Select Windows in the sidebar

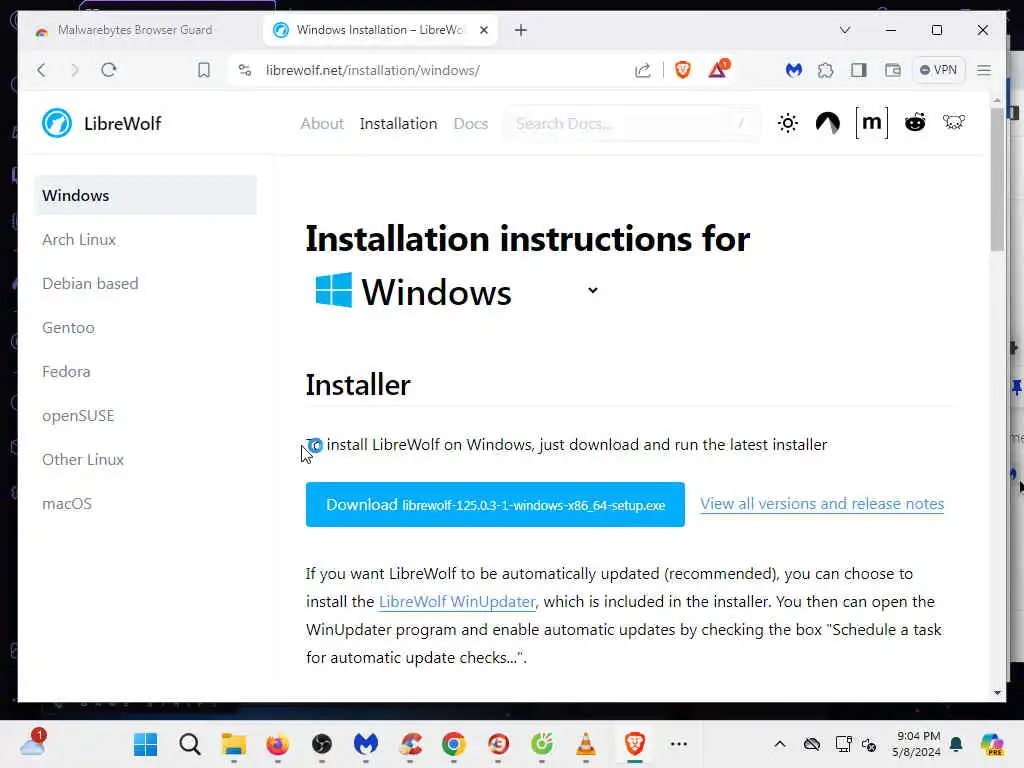145,195
